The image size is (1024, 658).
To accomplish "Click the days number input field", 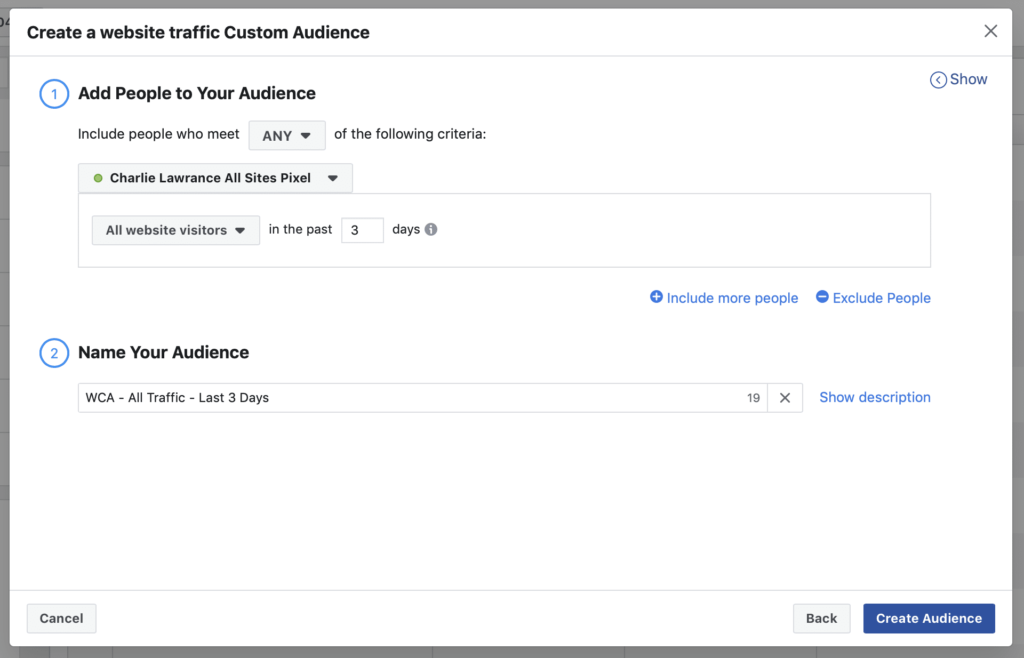I will (362, 230).
